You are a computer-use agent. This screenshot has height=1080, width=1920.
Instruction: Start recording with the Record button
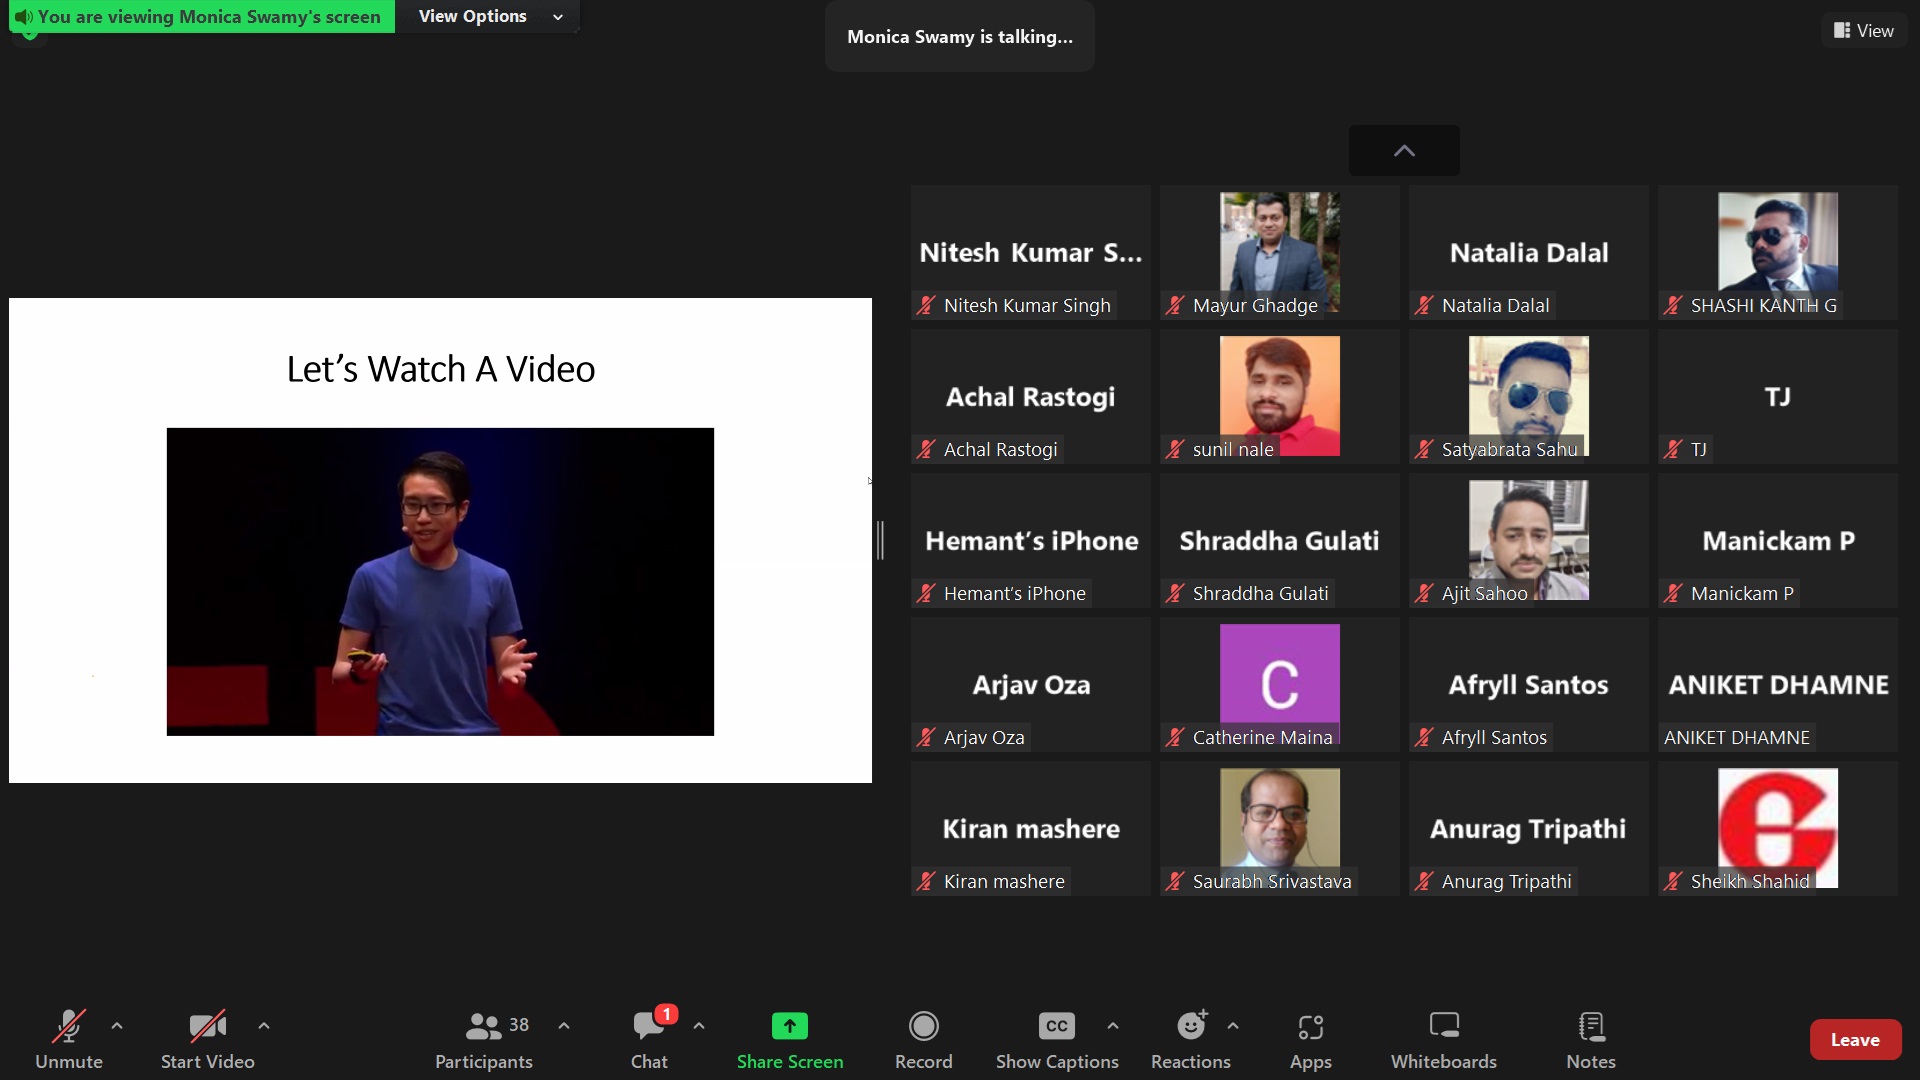[x=923, y=1040]
